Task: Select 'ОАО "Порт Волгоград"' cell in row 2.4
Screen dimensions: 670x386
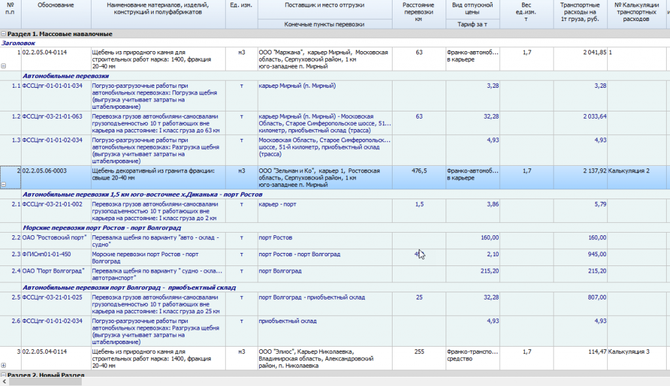Action: tap(56, 274)
